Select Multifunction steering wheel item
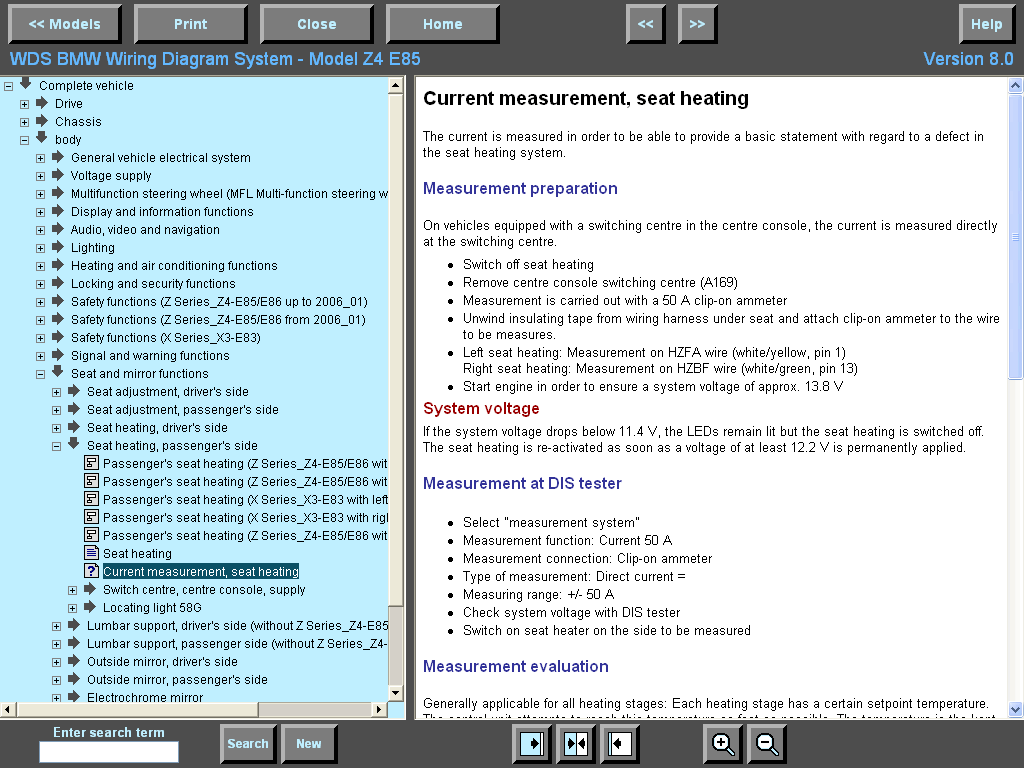This screenshot has height=768, width=1024. [x=229, y=194]
